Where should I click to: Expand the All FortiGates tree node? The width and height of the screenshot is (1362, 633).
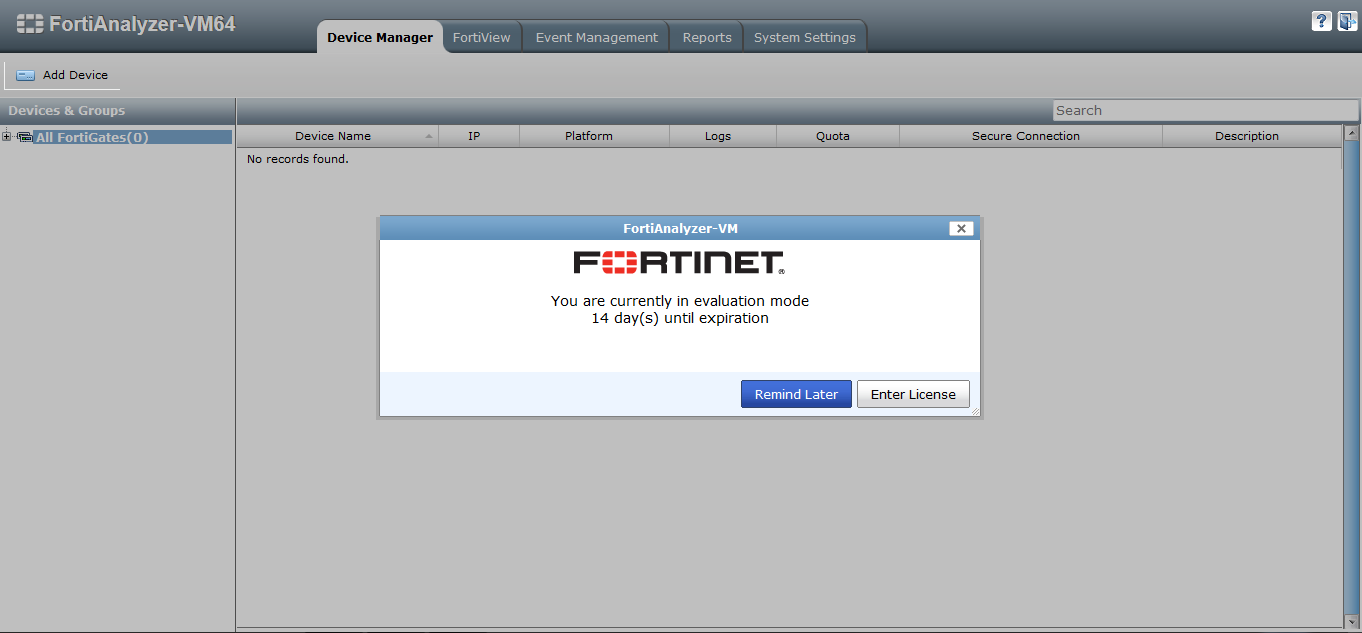(7, 137)
